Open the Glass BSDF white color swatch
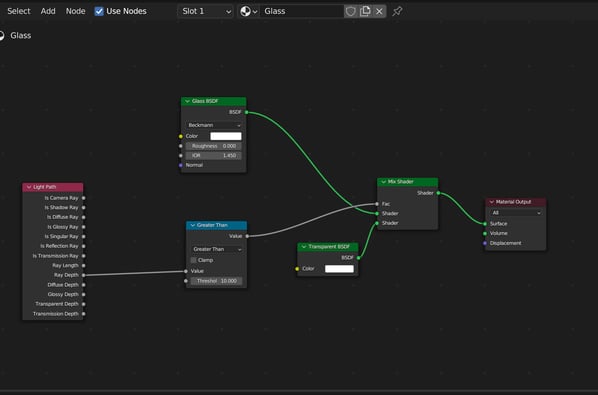Viewport: 598px width, 395px height. pyautogui.click(x=226, y=136)
